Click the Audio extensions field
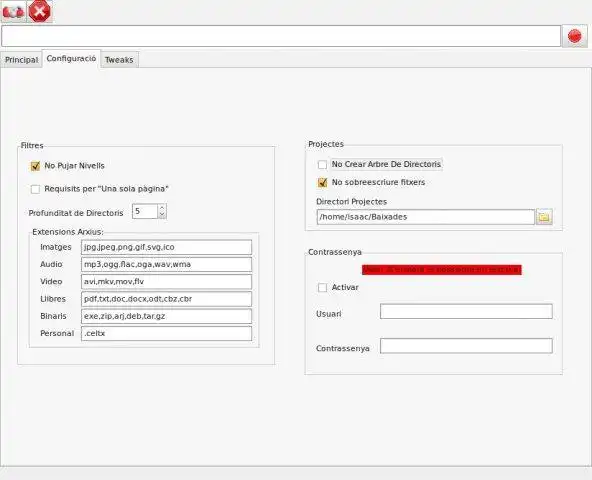 (x=166, y=264)
